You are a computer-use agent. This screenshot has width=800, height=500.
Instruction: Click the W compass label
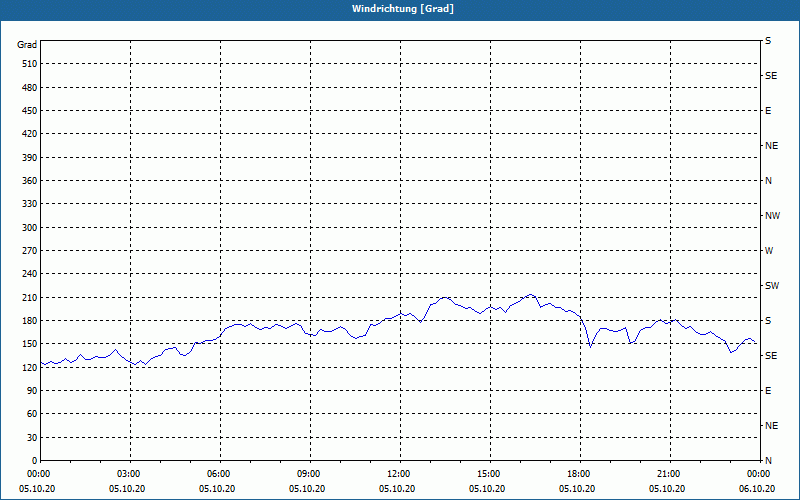[x=769, y=251]
